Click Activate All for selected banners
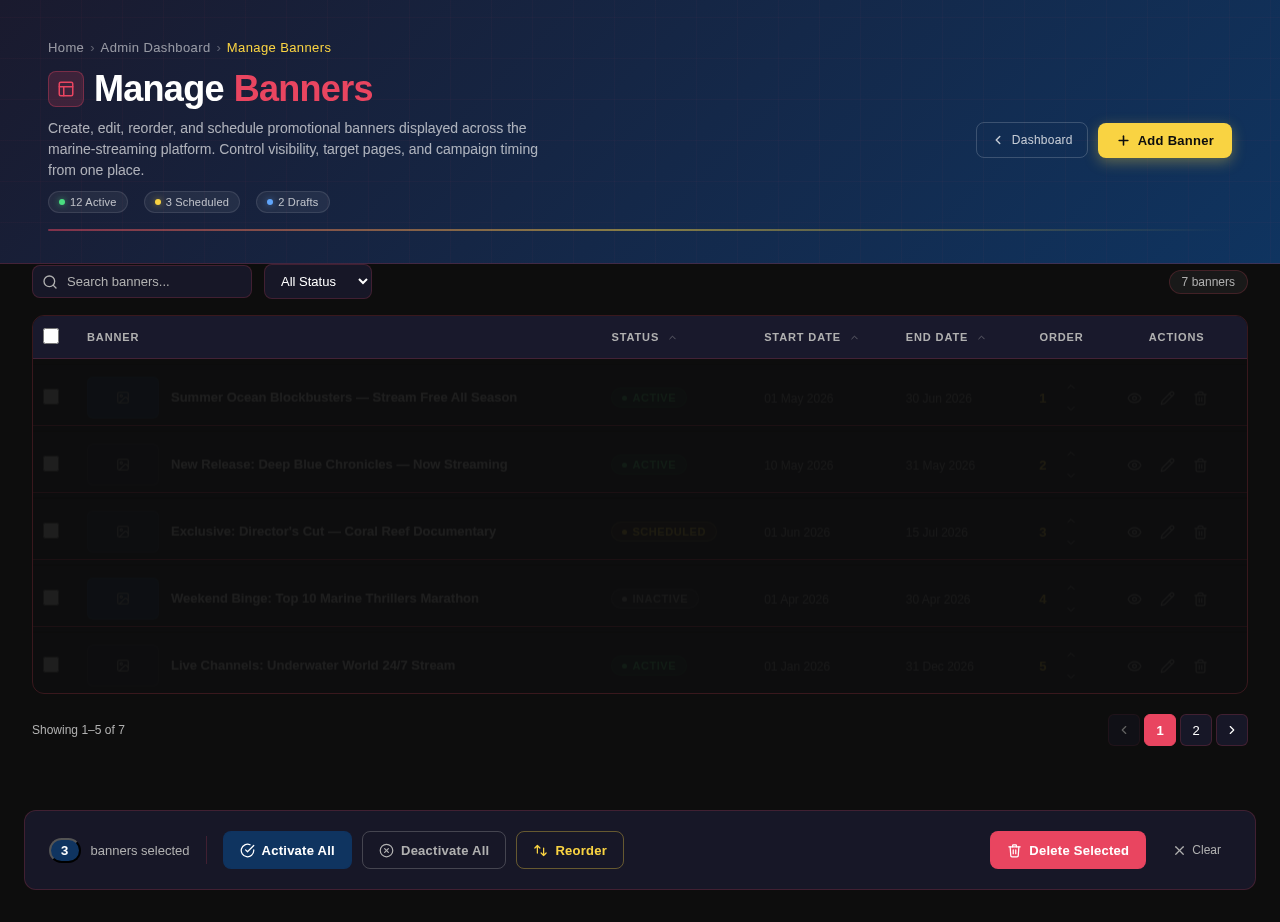1280x922 pixels. click(287, 850)
